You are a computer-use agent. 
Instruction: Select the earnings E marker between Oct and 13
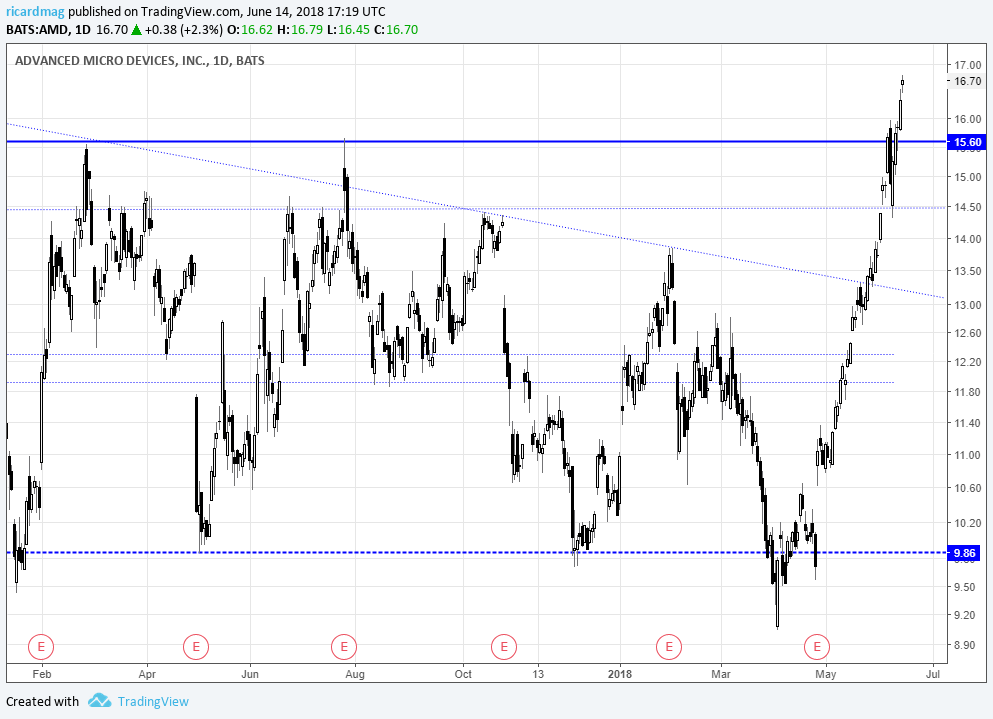pos(504,647)
